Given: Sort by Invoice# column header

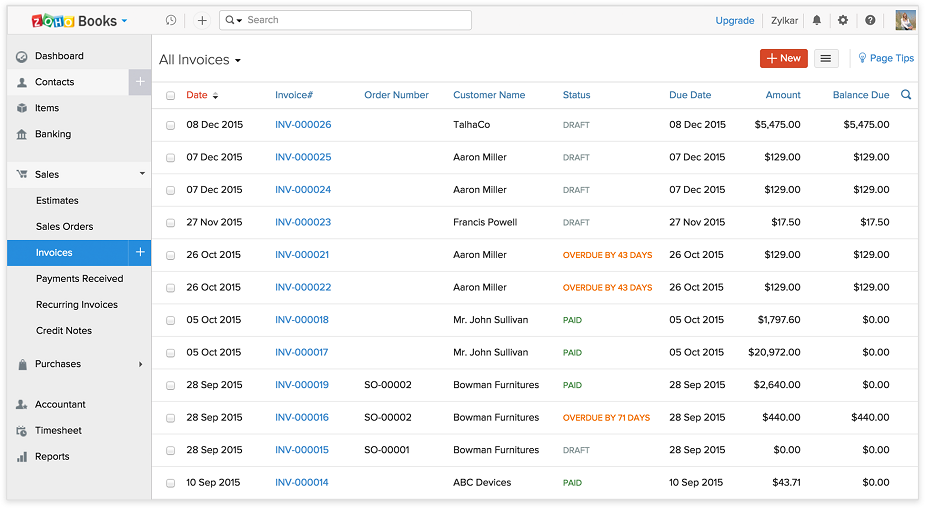Looking at the screenshot, I should 294,95.
